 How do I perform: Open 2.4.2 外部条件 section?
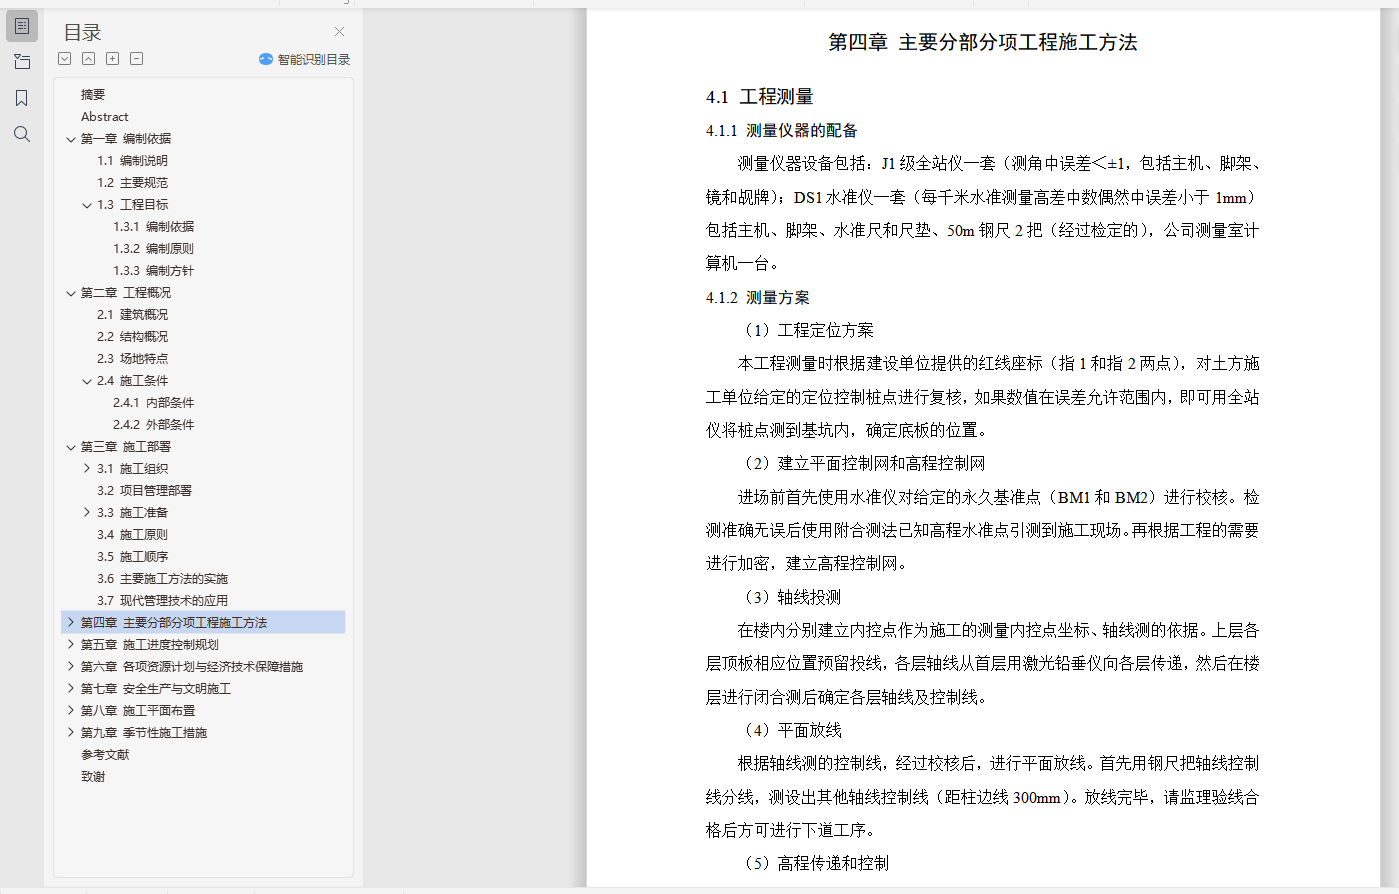154,425
